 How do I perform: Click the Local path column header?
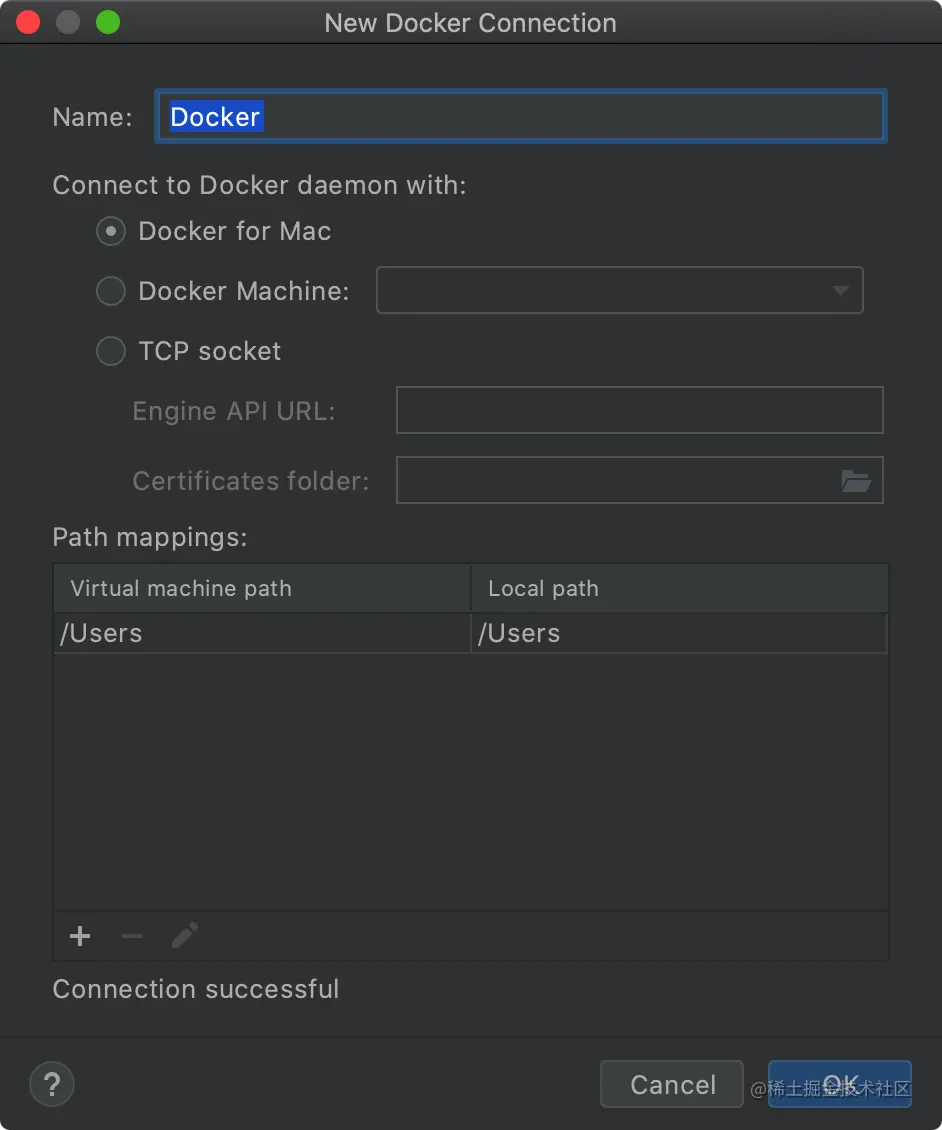[679, 588]
